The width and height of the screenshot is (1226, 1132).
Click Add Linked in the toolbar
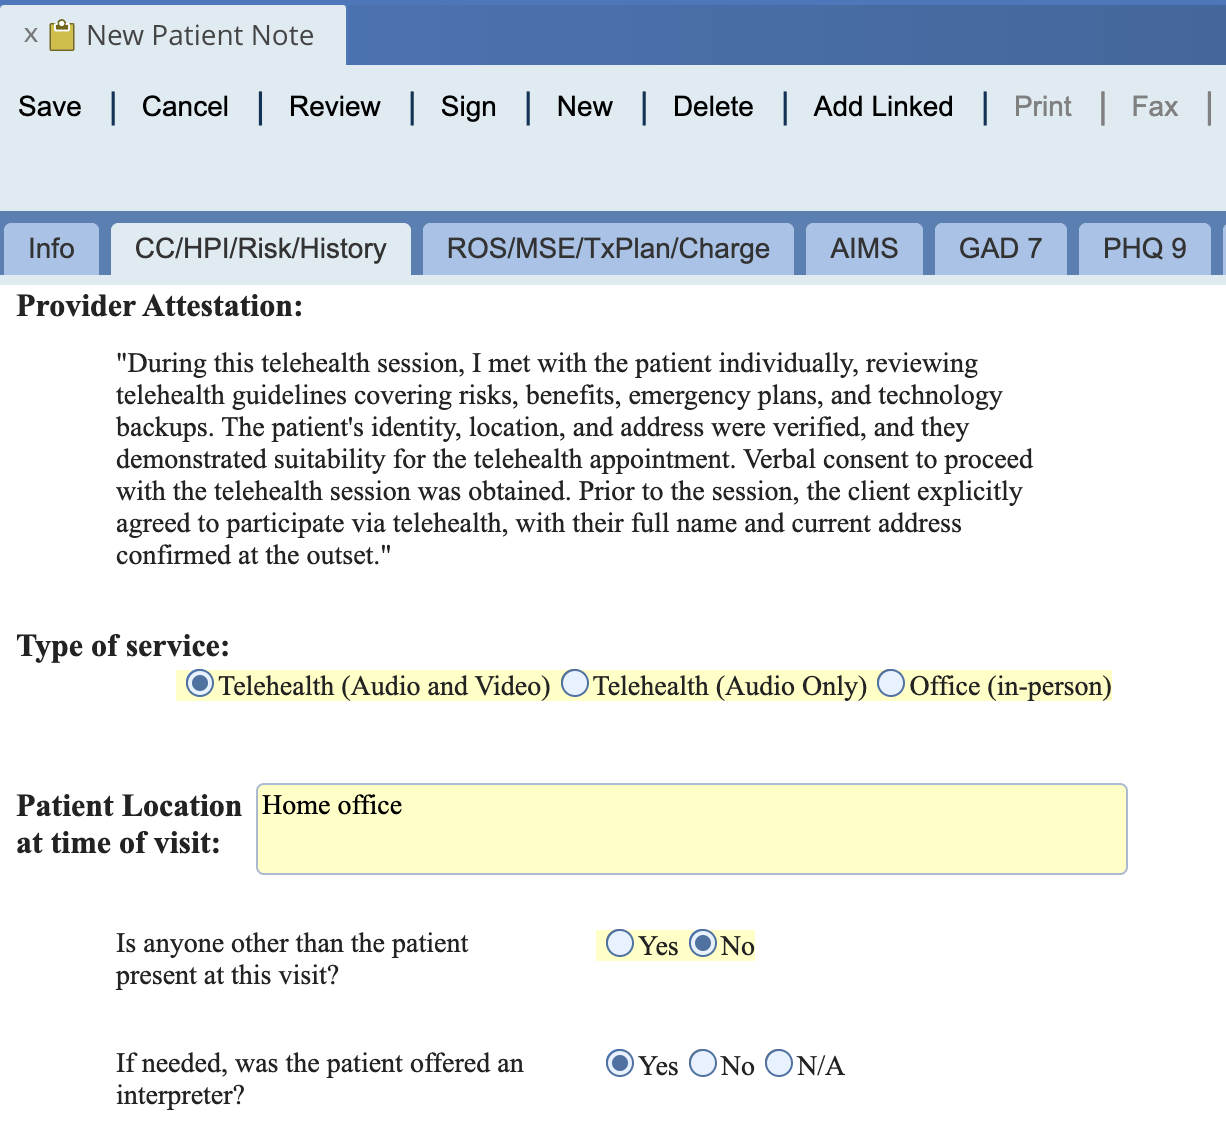(883, 106)
